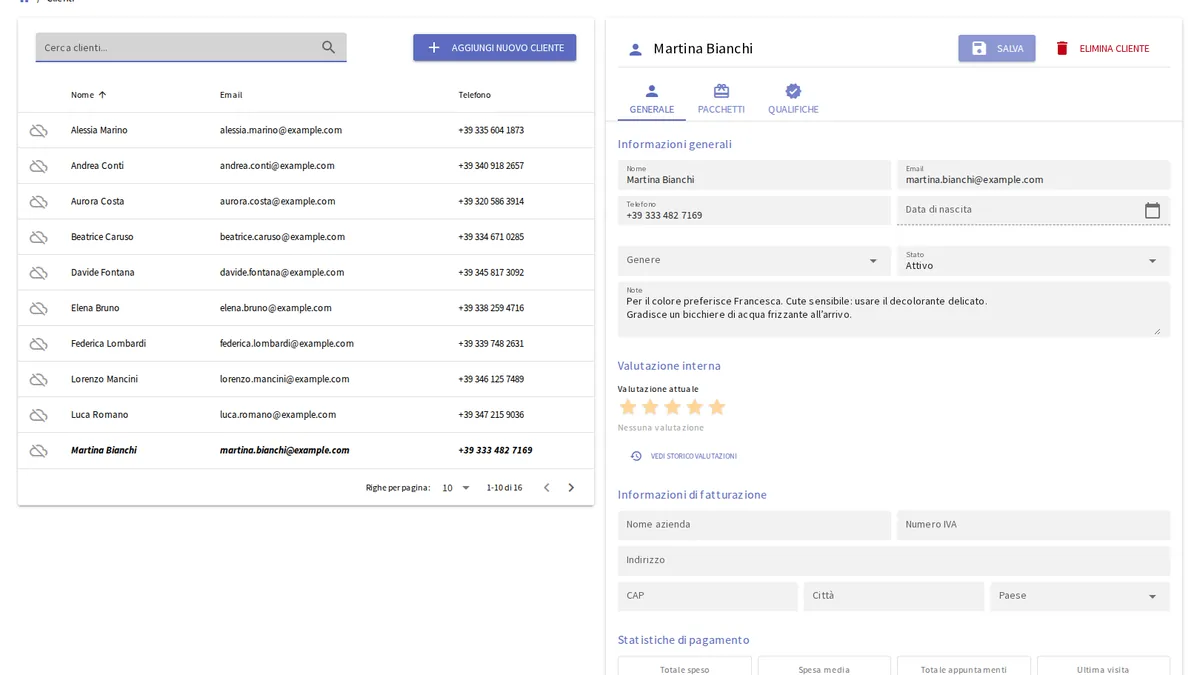1200x675 pixels.
Task: Click the Città field
Action: coord(894,596)
